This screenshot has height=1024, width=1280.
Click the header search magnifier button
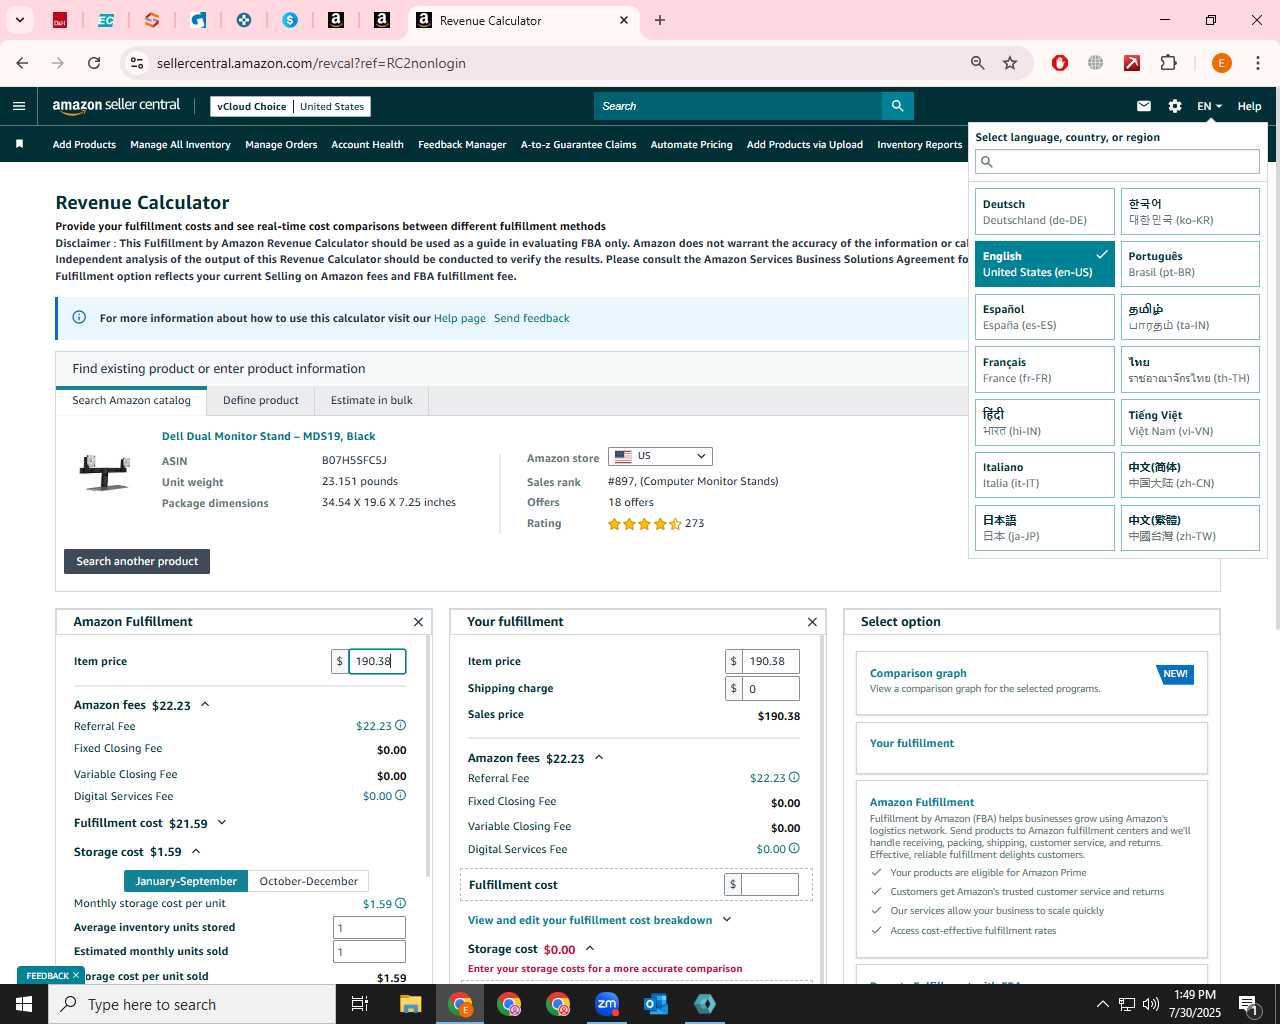[898, 106]
